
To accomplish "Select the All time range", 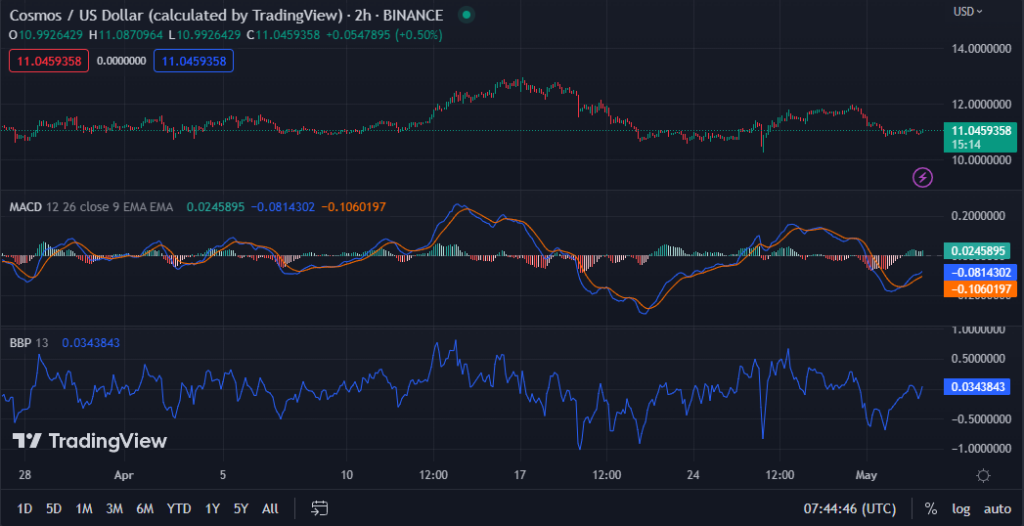I will 270,508.
